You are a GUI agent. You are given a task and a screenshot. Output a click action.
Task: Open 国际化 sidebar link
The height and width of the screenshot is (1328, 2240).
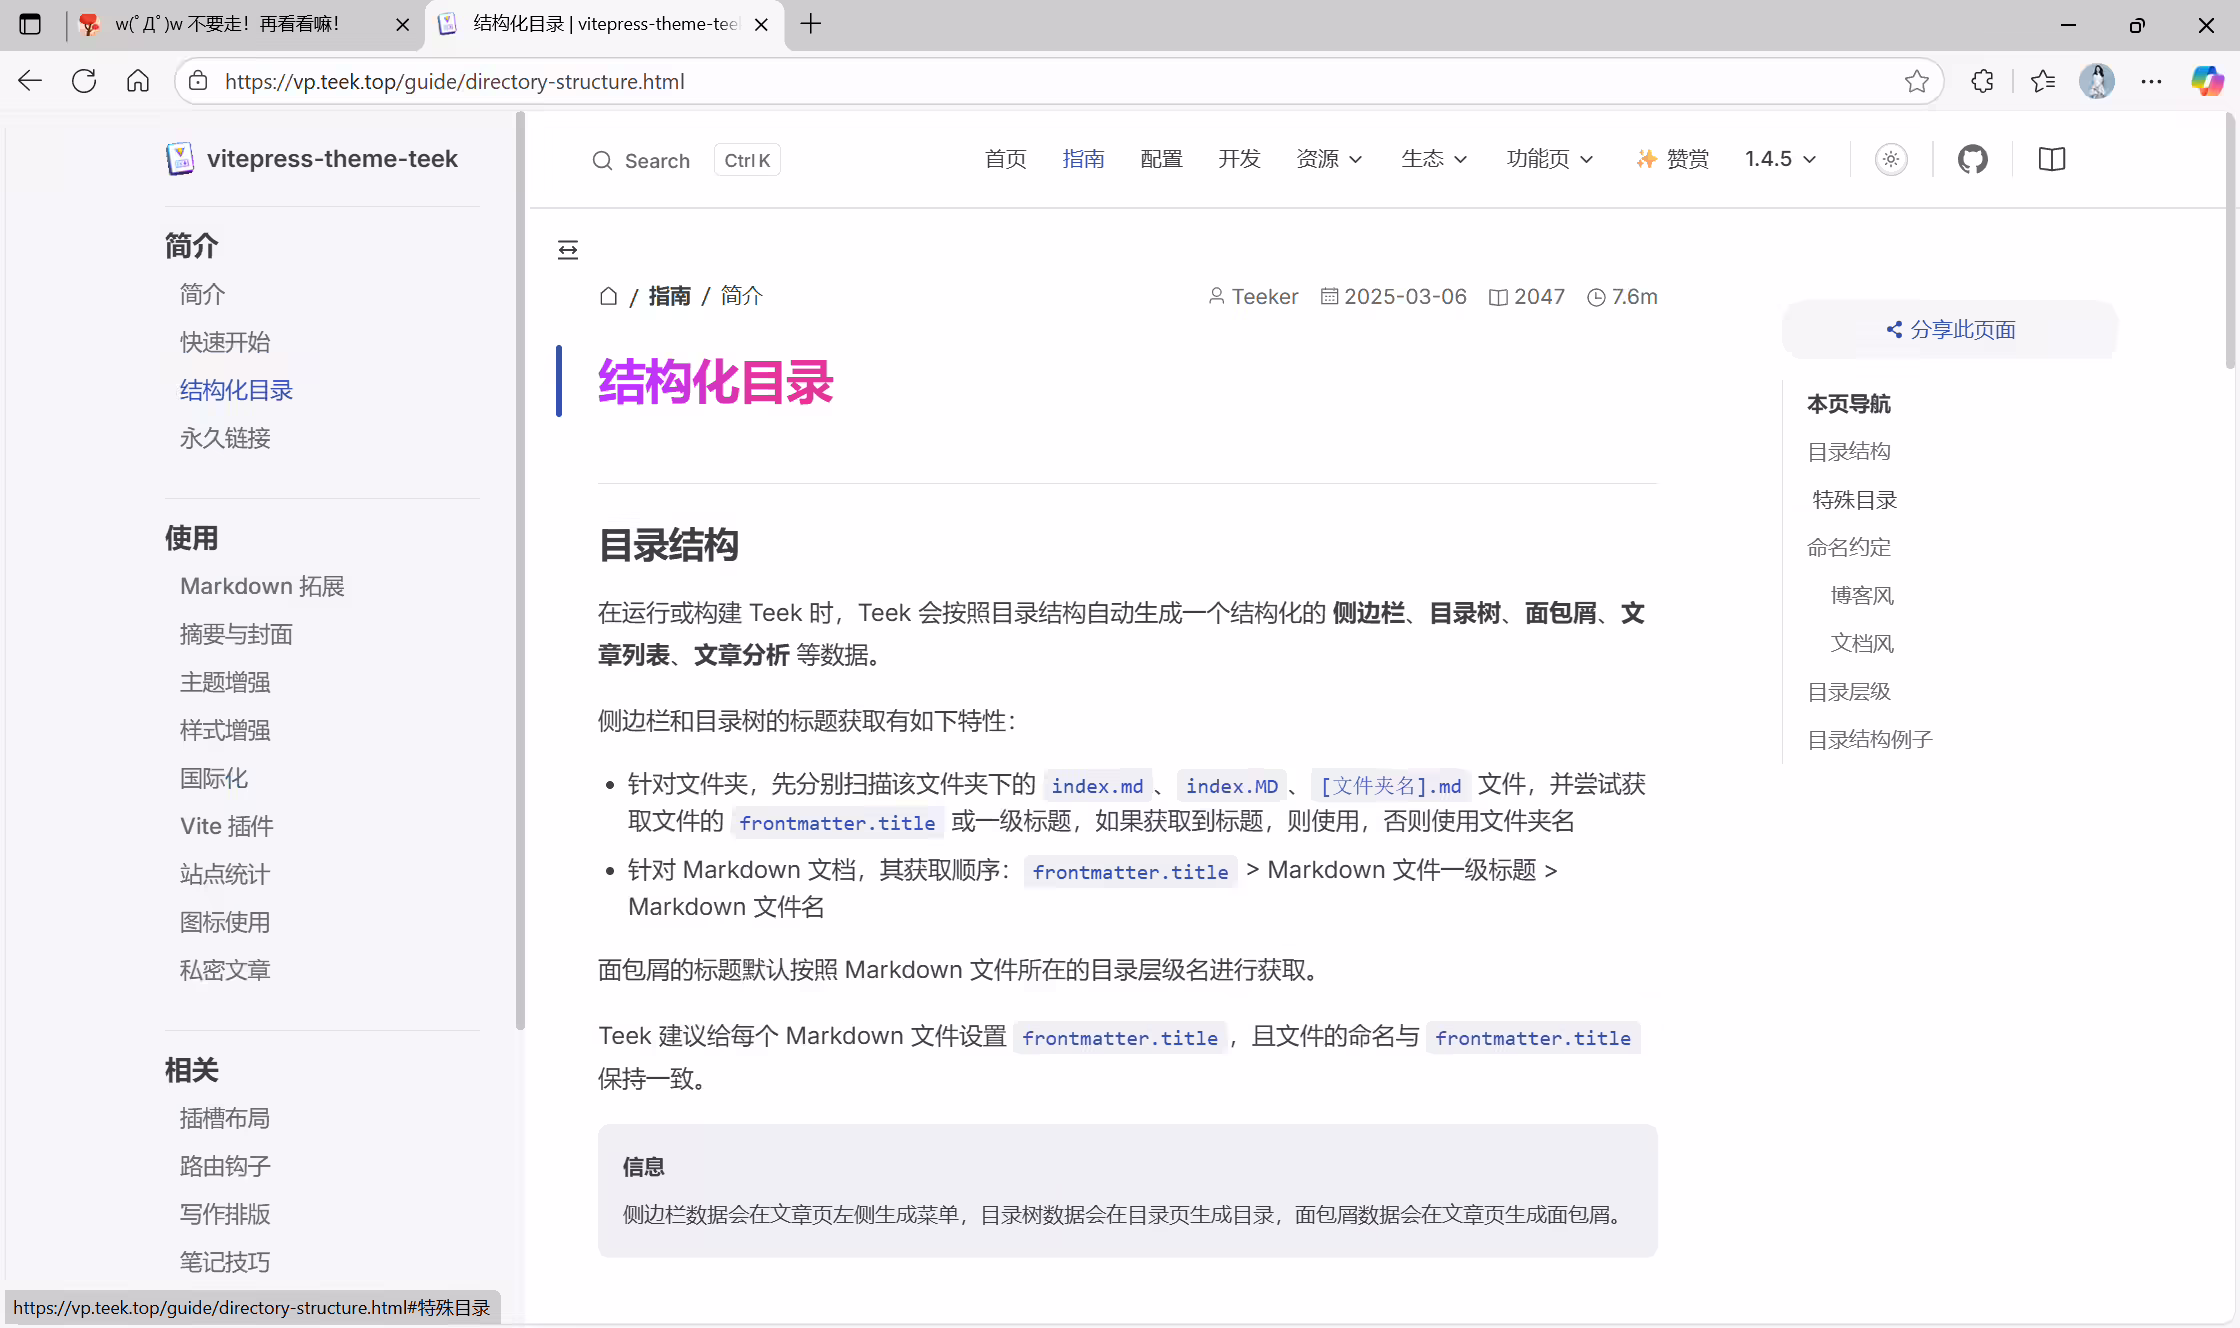214,778
